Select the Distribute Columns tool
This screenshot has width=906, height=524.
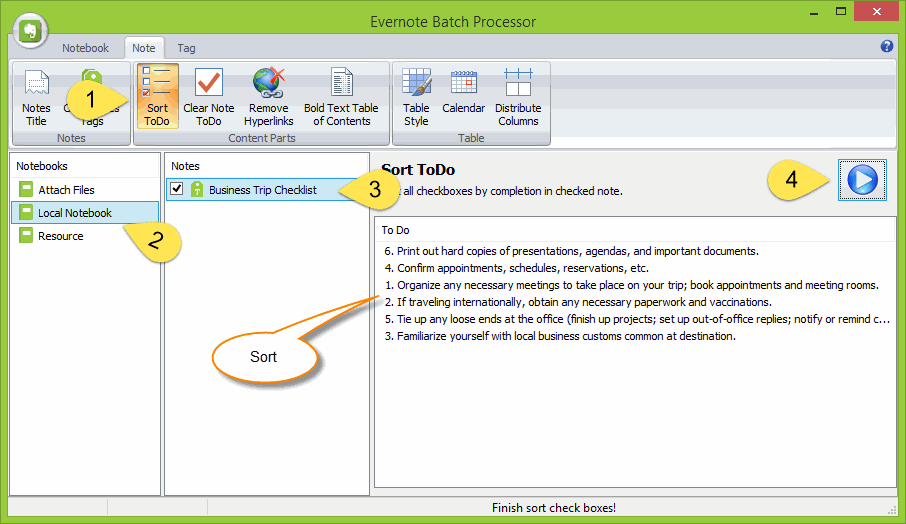[518, 96]
